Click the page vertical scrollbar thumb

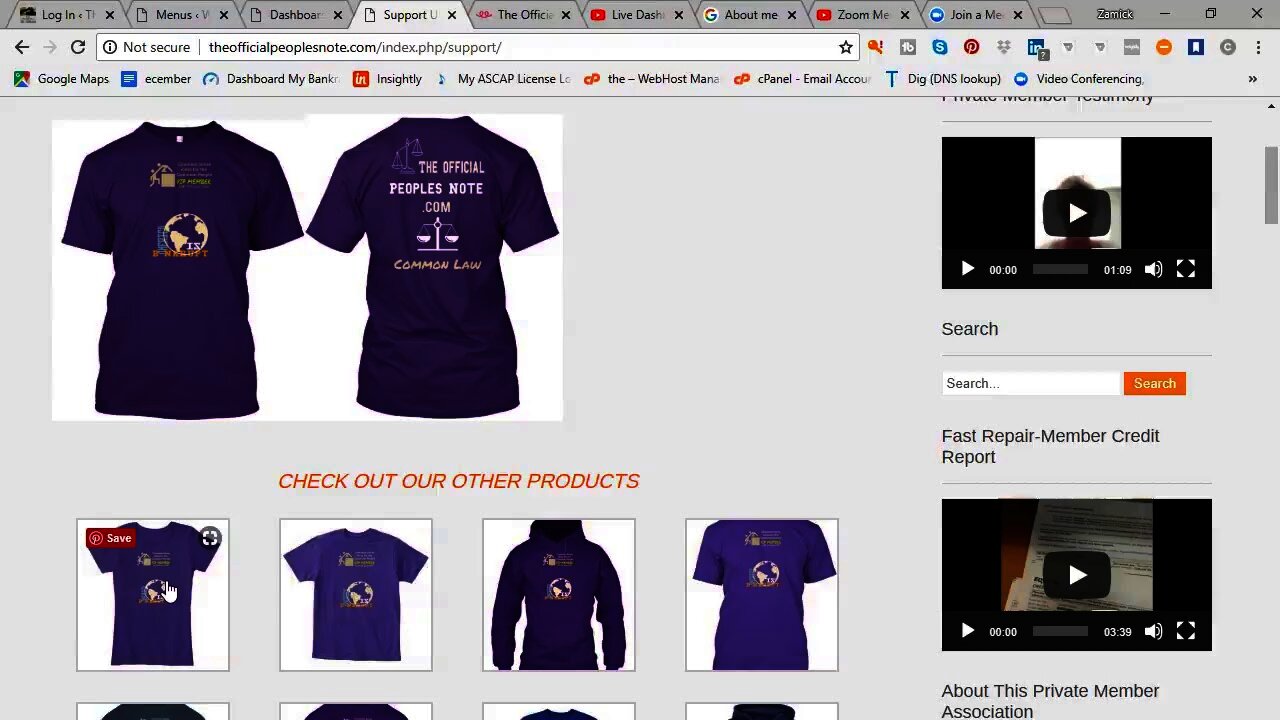point(1271,186)
